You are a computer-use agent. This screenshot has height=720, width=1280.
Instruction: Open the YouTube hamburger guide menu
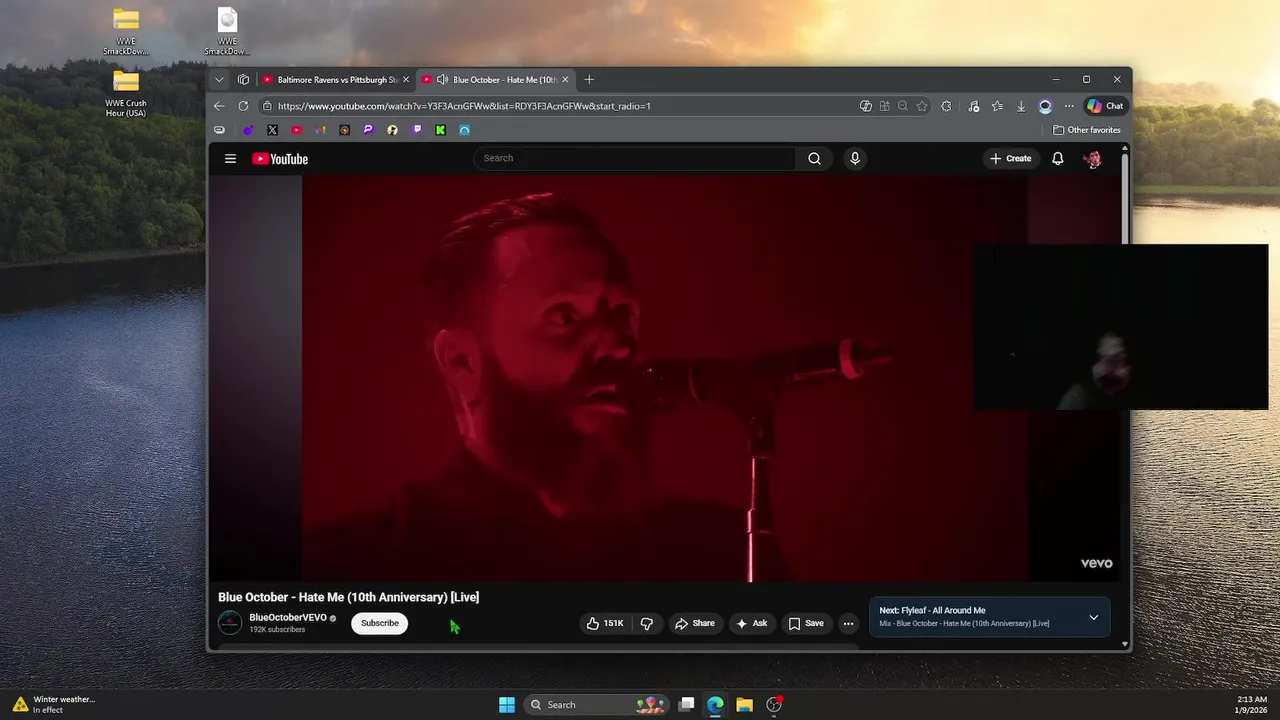tap(230, 158)
